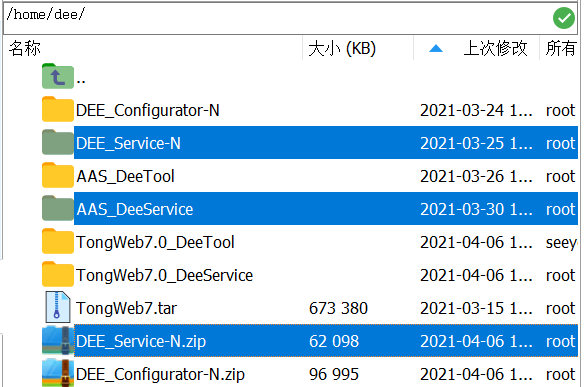
Task: Click the 上次修改 column header
Action: click(495, 48)
